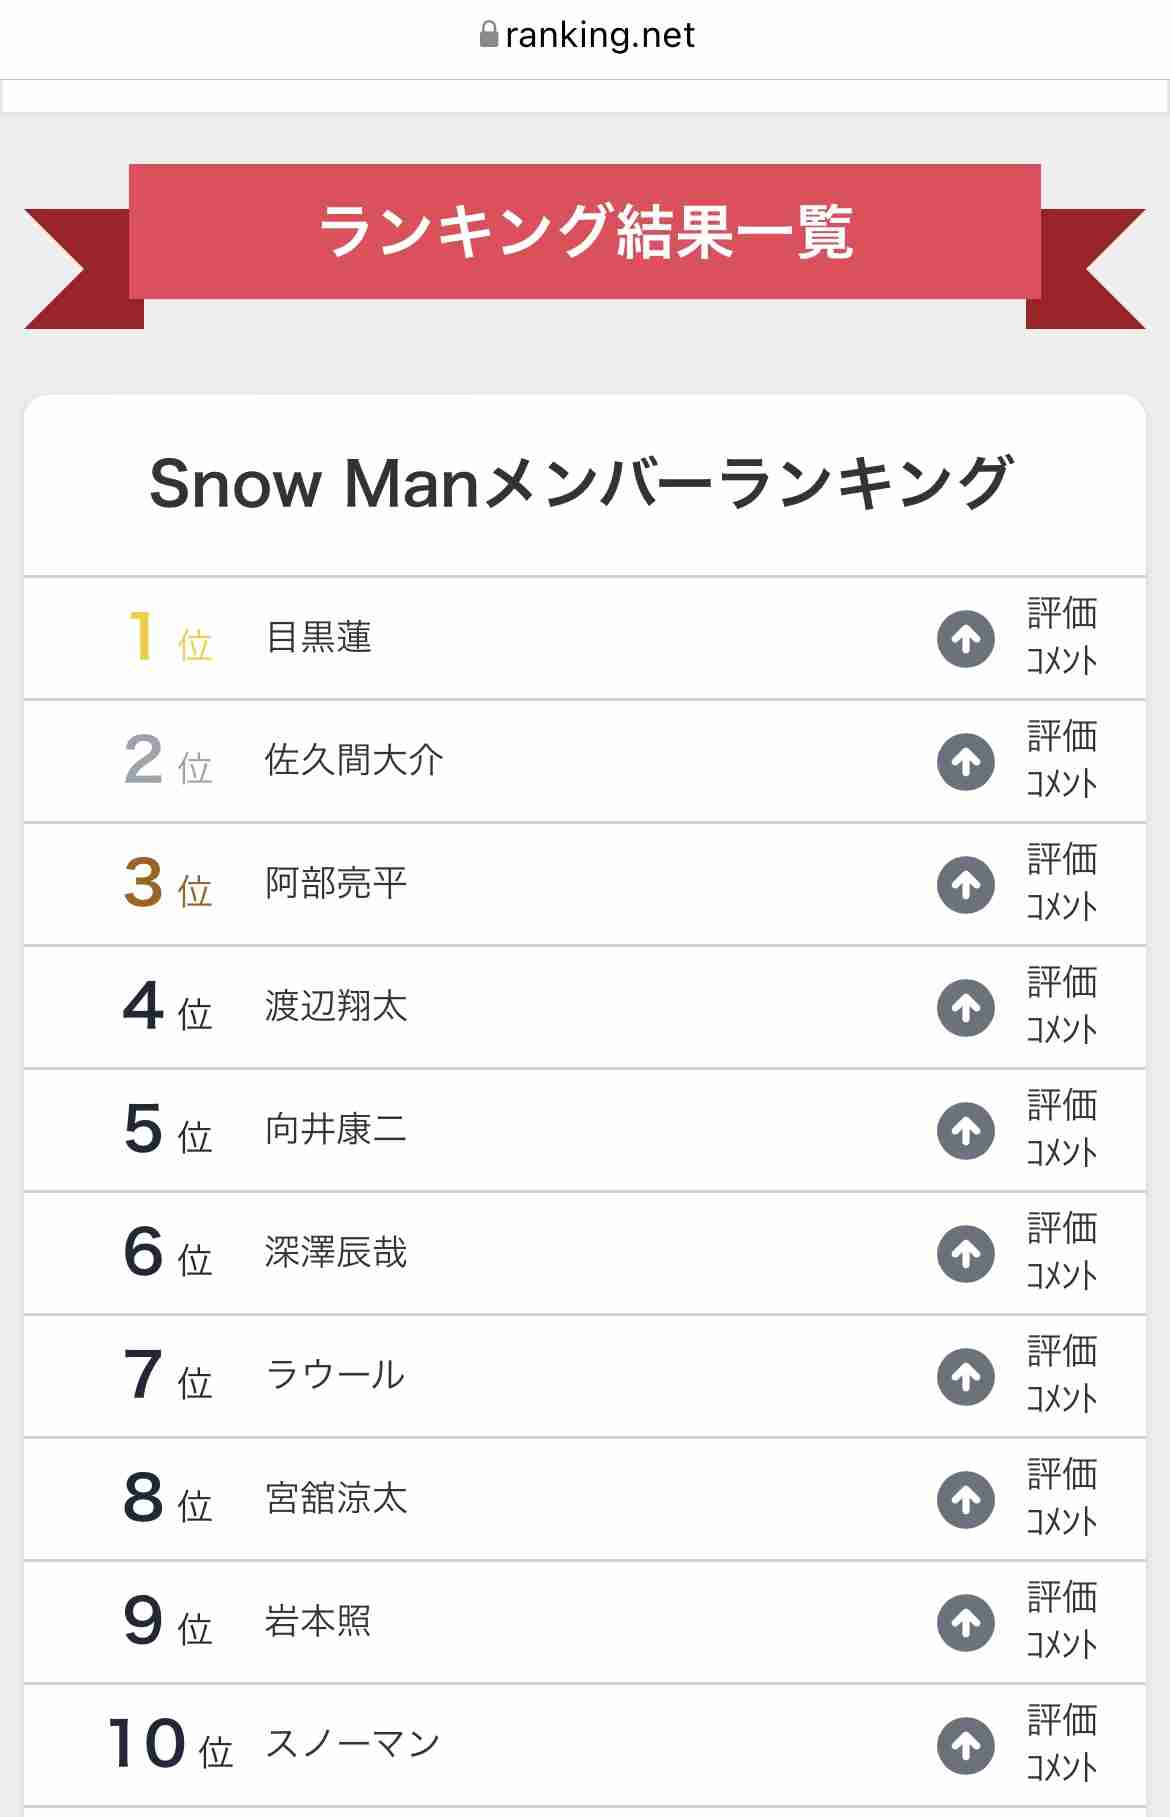Open 評価コメント for first-place 目黒蓮
The image size is (1170, 1817).
click(1062, 637)
